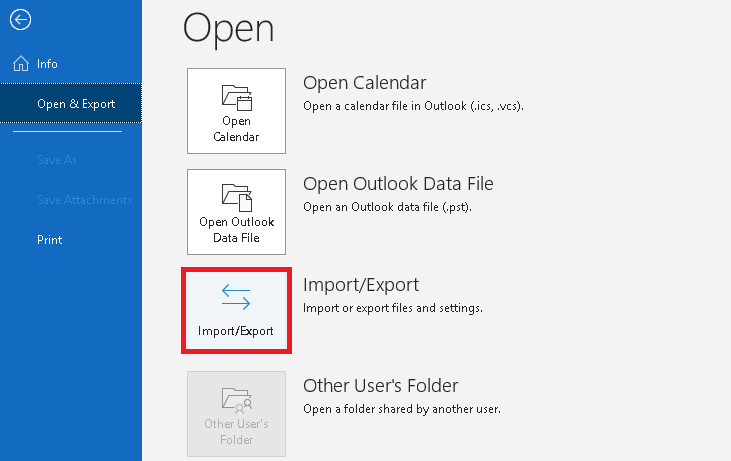This screenshot has width=731, height=461.
Task: Click the Open Outlook Data File tile
Action: 236,212
